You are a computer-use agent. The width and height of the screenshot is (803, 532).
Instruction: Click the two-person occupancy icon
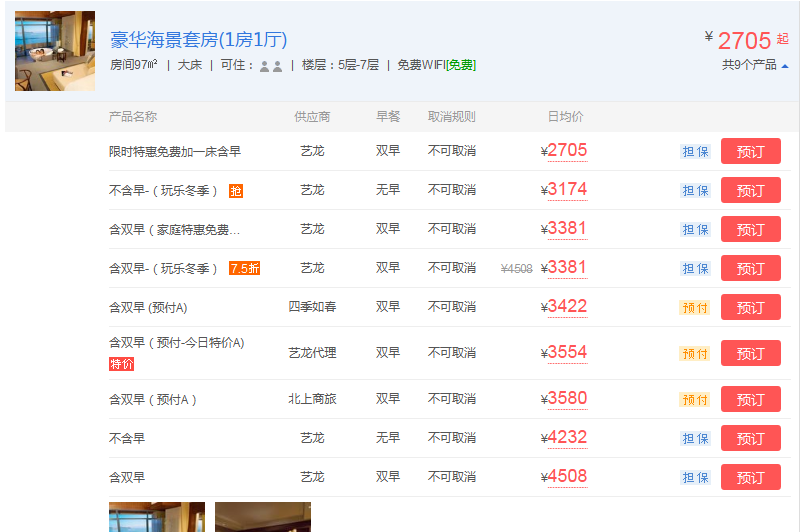click(270, 65)
